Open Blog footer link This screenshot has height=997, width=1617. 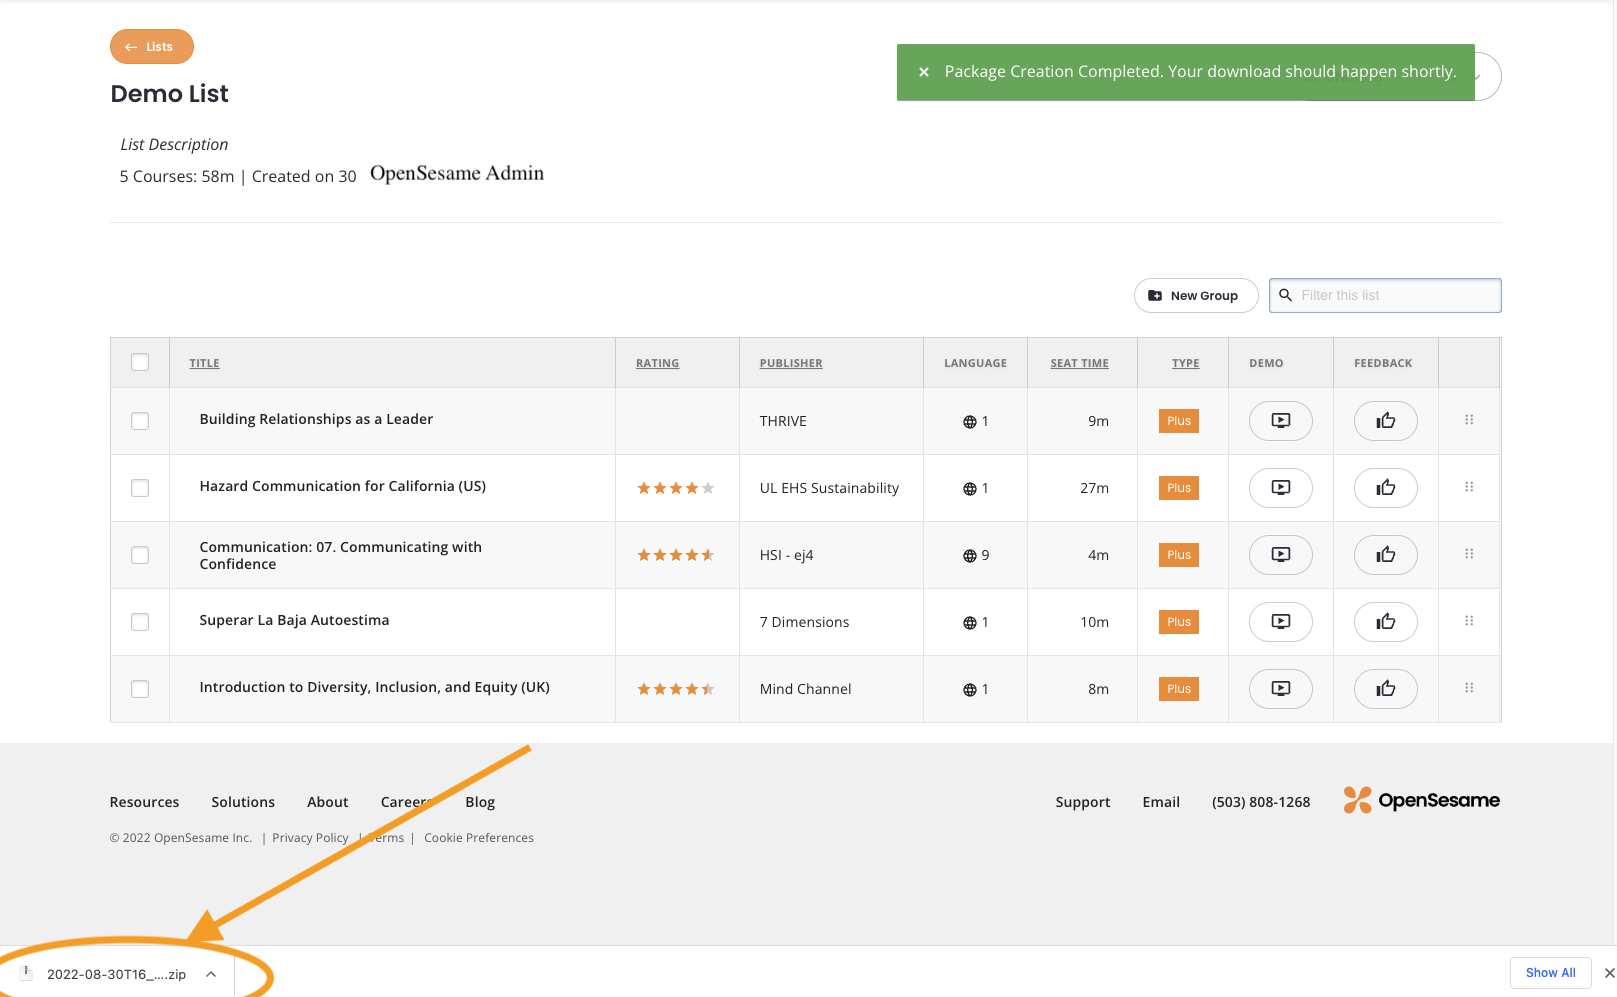click(480, 802)
